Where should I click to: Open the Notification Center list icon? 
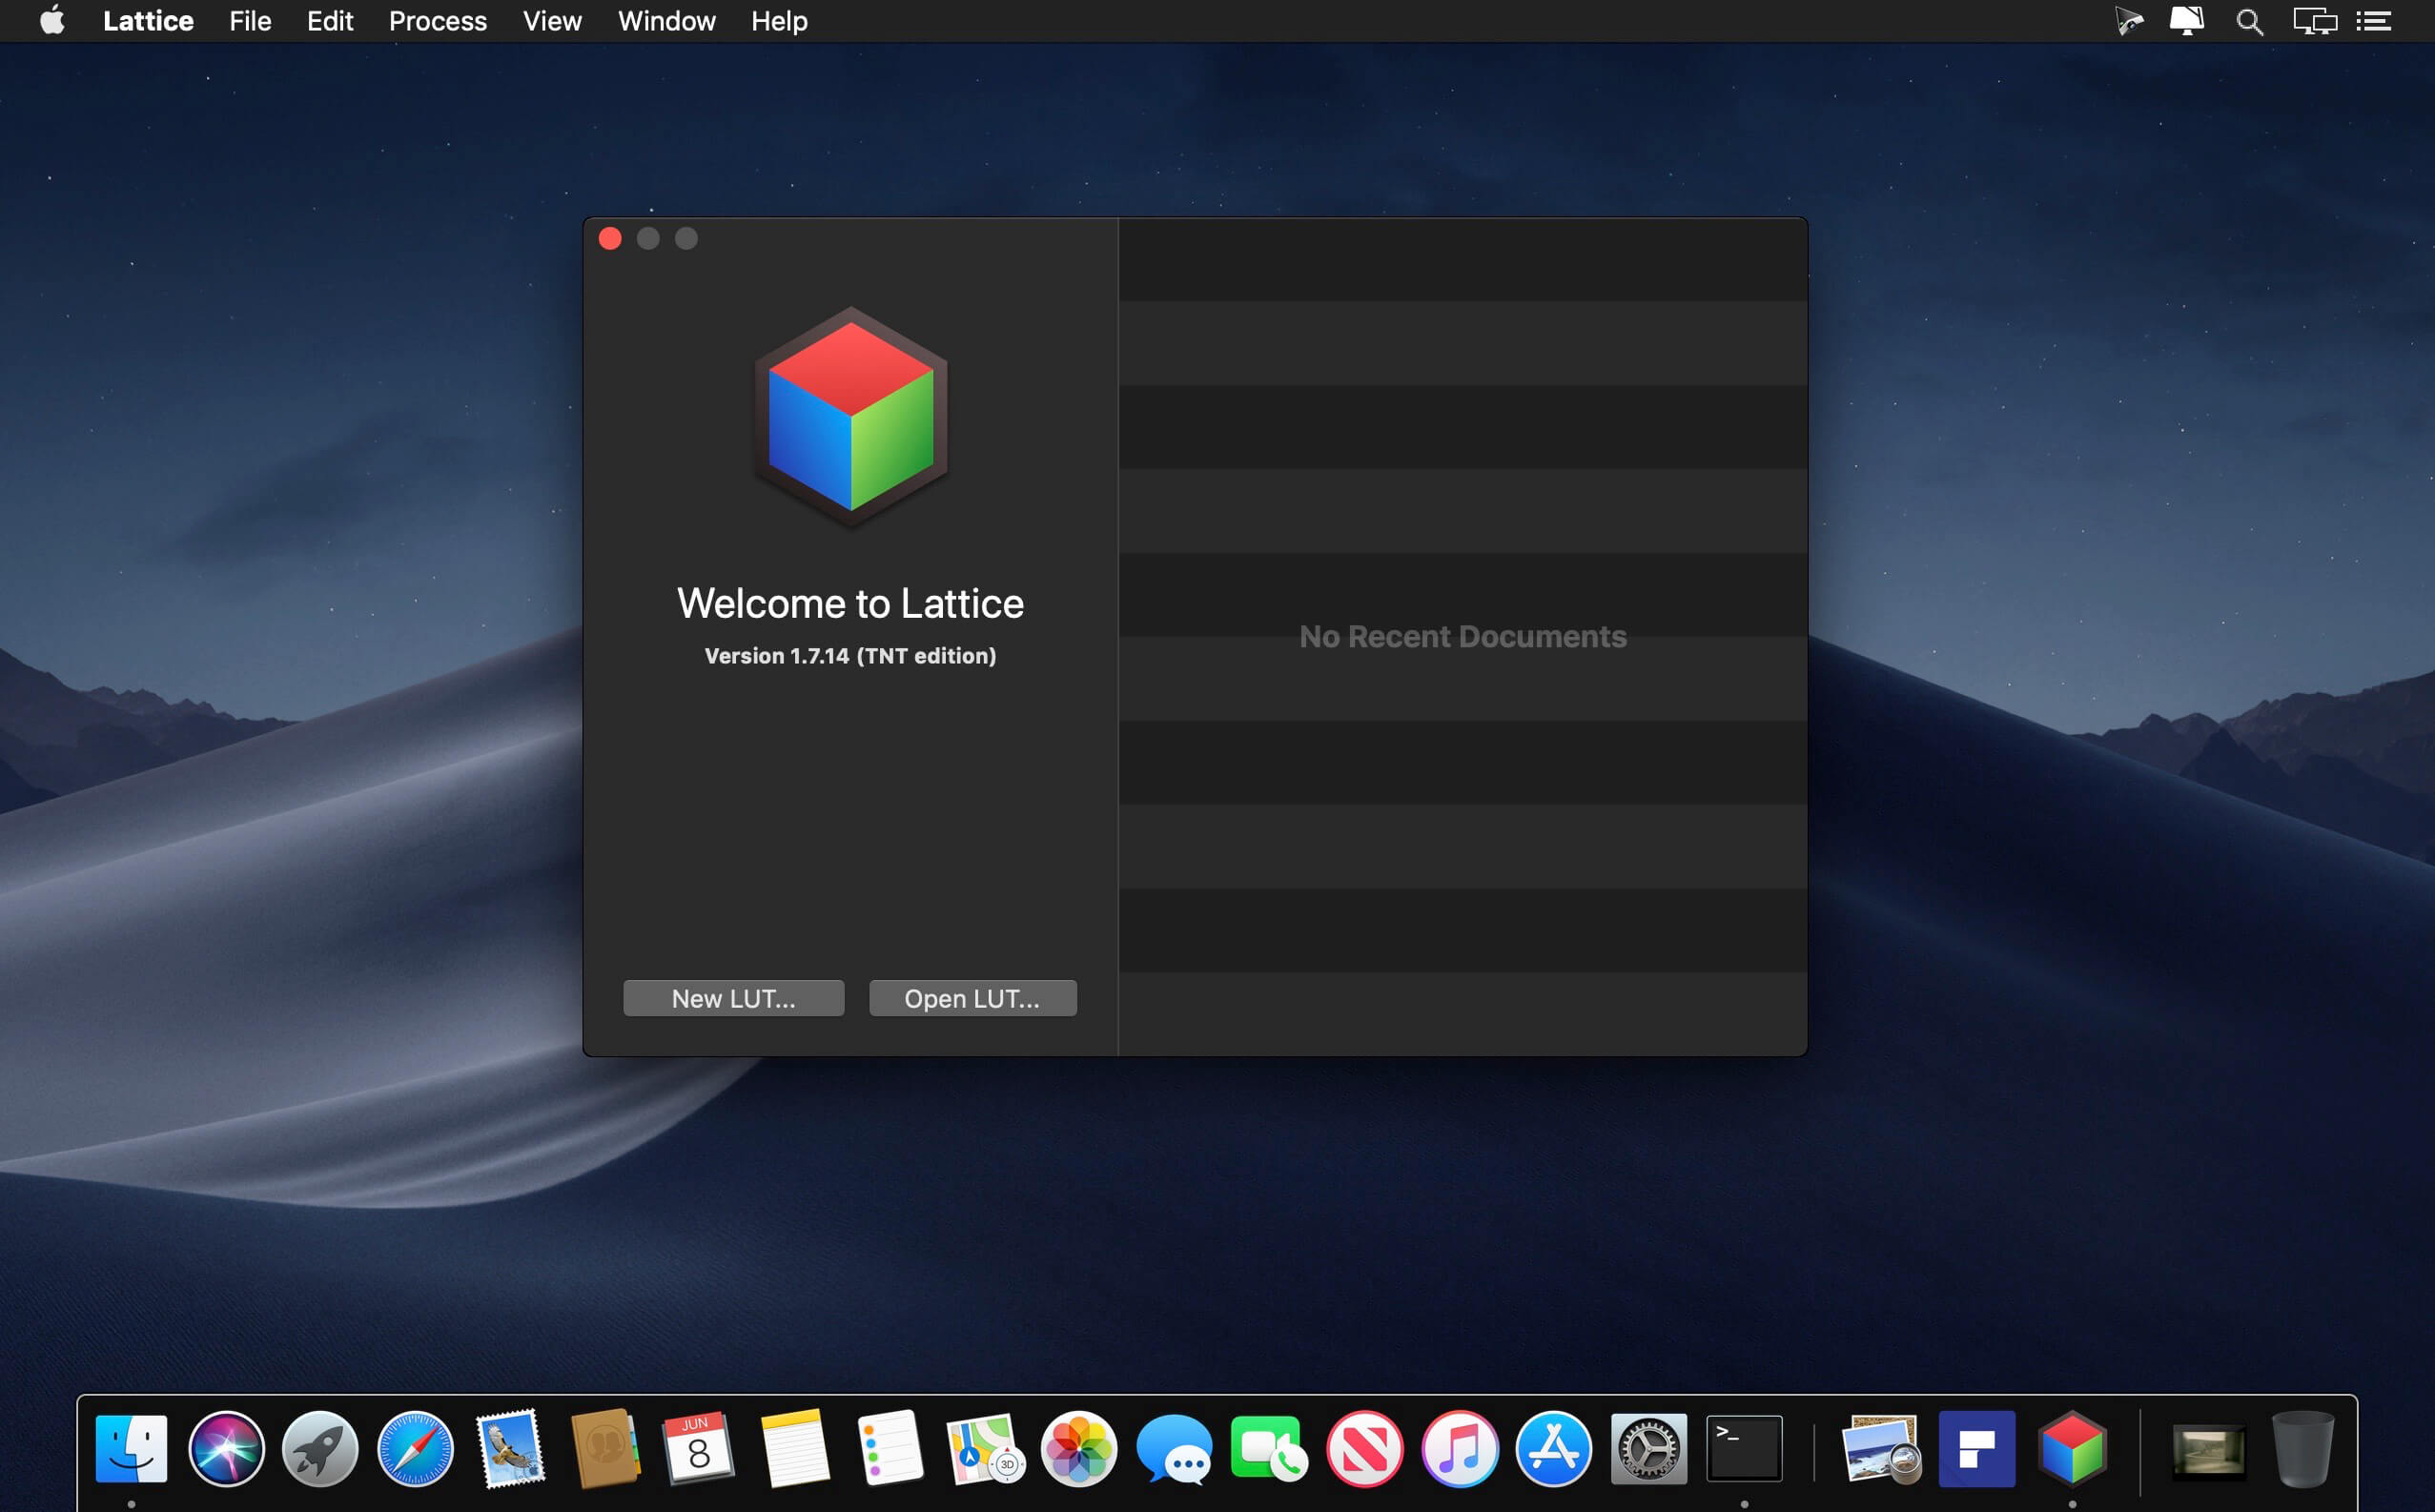[2374, 21]
